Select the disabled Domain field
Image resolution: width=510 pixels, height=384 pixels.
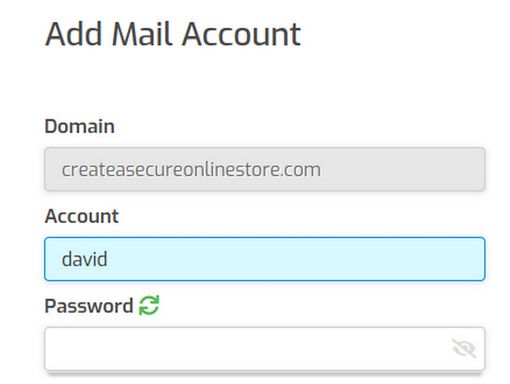click(264, 169)
